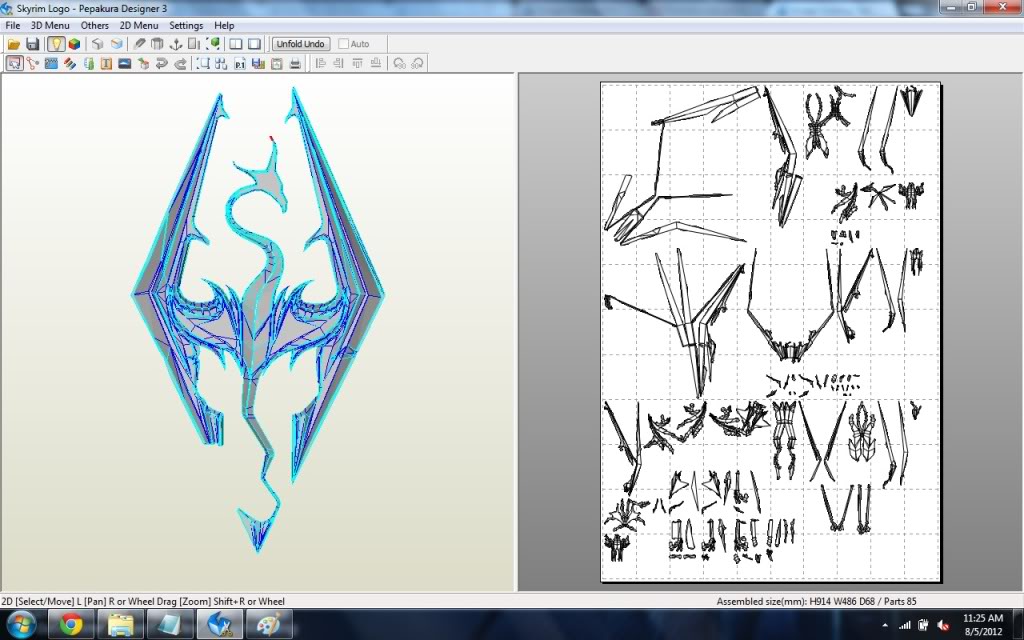
Task: Open the 3D Menu
Action: point(50,25)
